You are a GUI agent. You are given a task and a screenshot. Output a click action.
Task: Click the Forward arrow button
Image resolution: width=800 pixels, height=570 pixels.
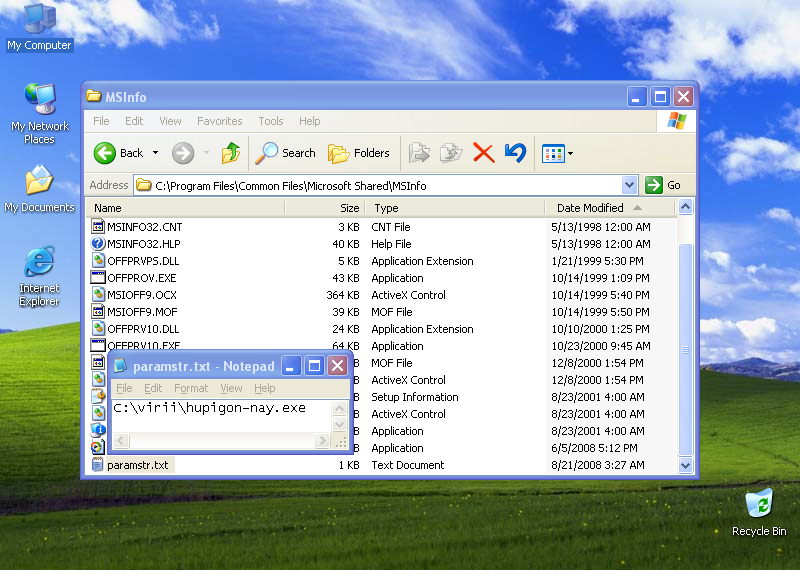tap(183, 153)
